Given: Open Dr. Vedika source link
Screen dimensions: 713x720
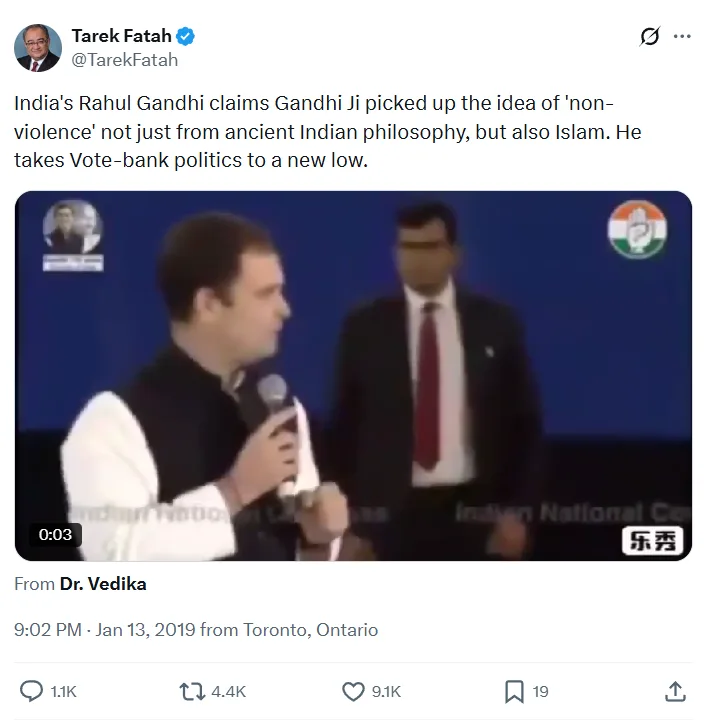Looking at the screenshot, I should (109, 584).
